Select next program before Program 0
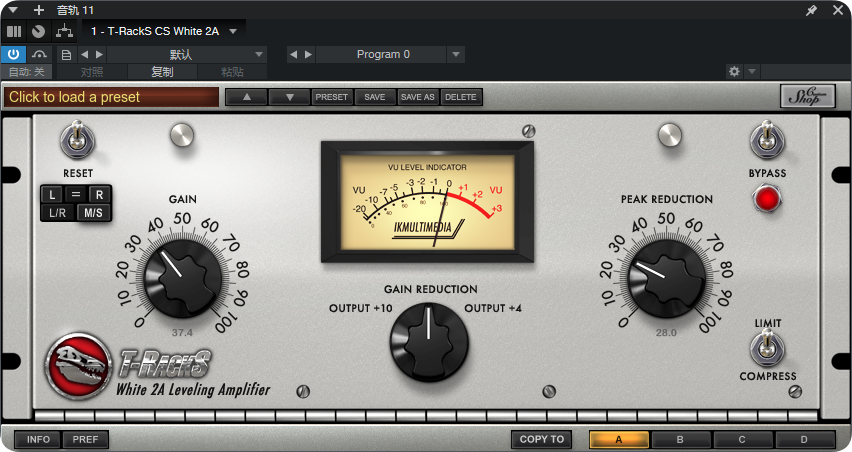852x452 pixels. coord(308,54)
